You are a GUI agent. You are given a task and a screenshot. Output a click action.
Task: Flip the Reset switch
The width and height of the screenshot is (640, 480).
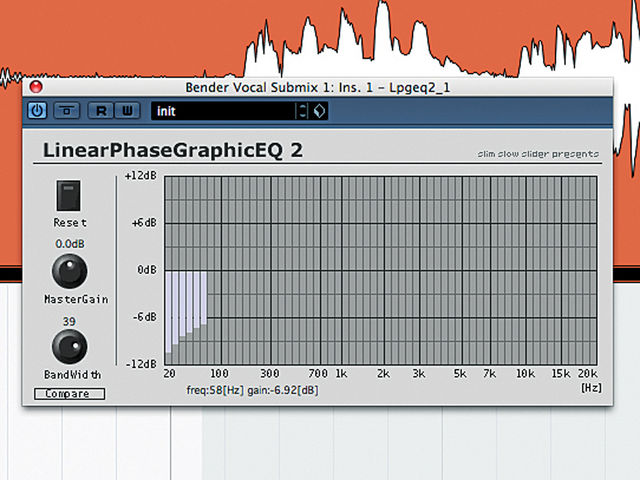click(x=68, y=196)
